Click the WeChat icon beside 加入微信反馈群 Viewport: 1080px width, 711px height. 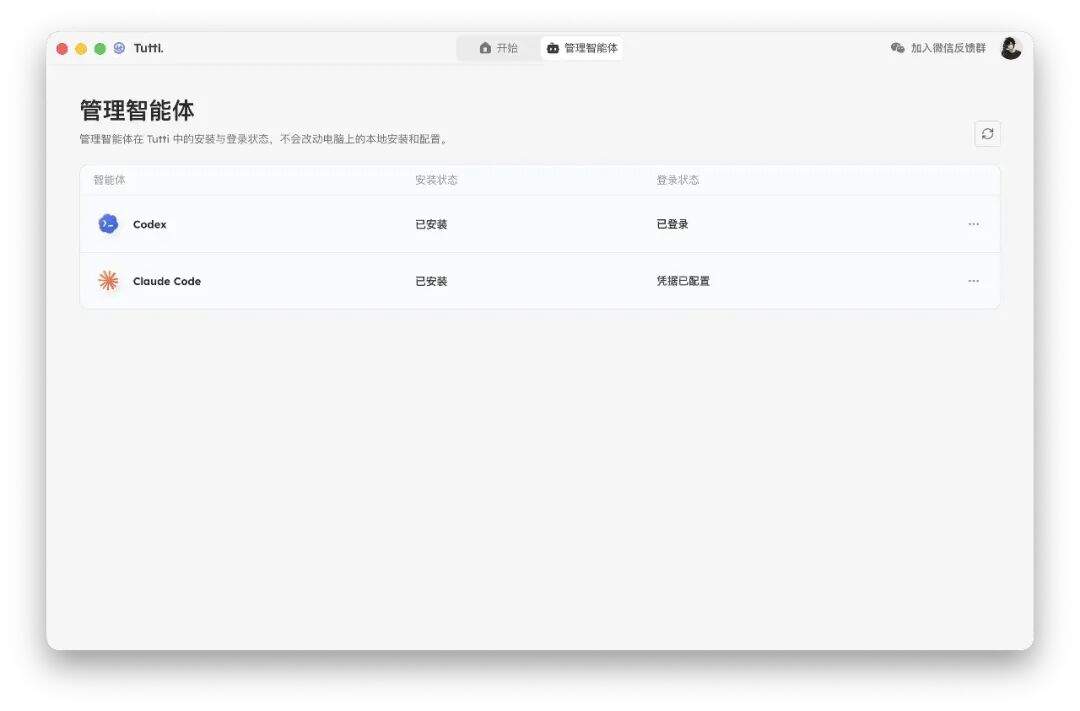click(897, 48)
